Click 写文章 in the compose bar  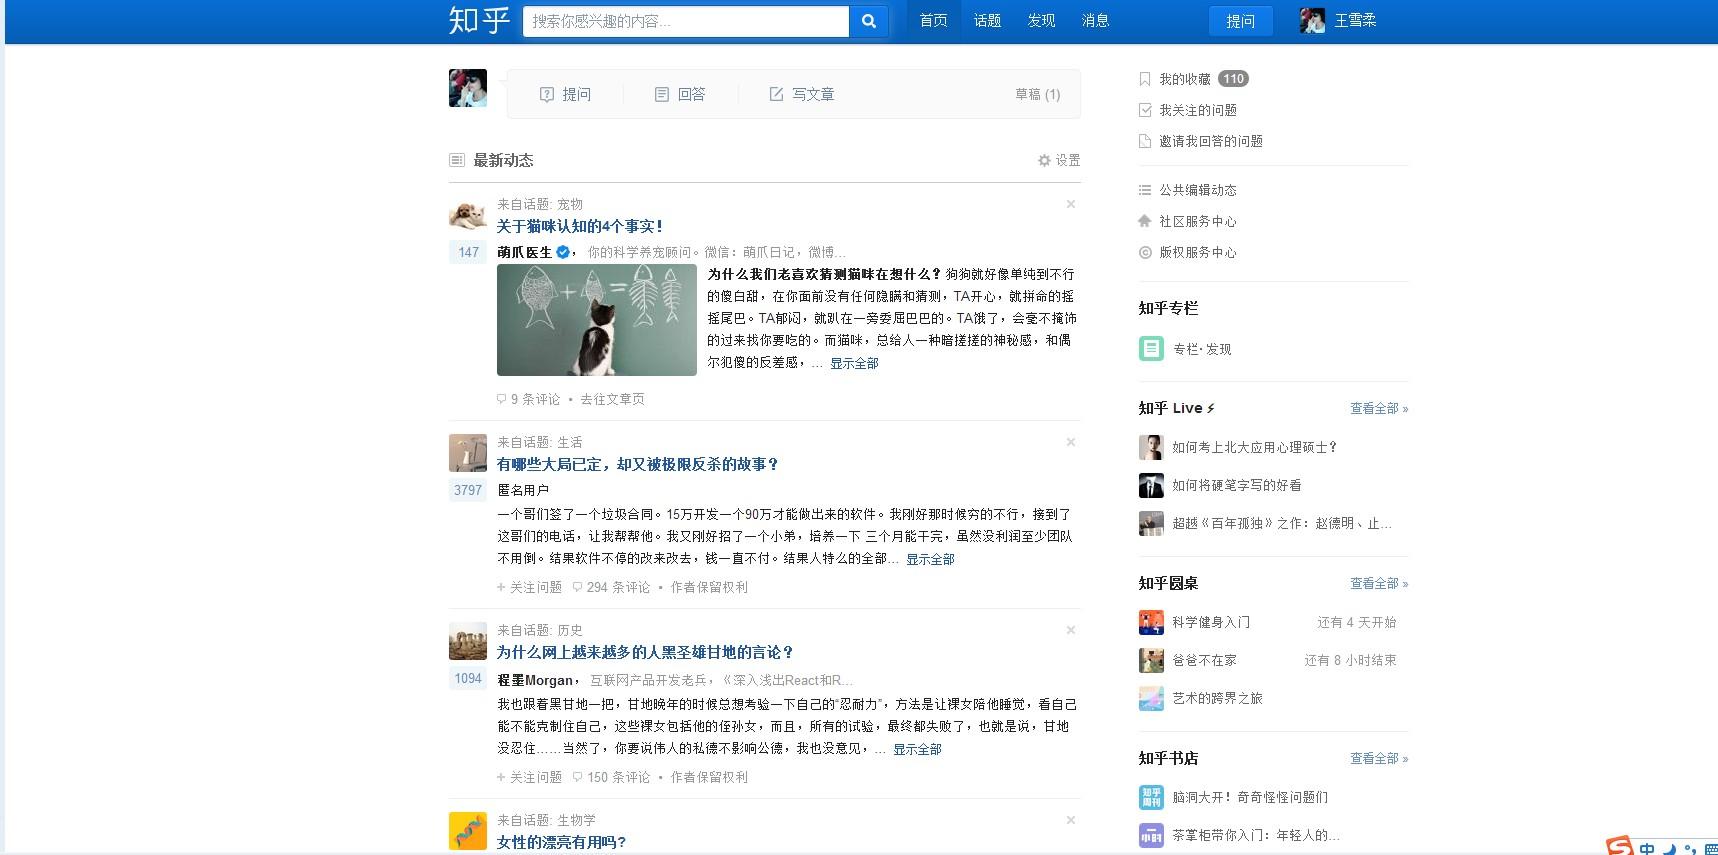(801, 94)
